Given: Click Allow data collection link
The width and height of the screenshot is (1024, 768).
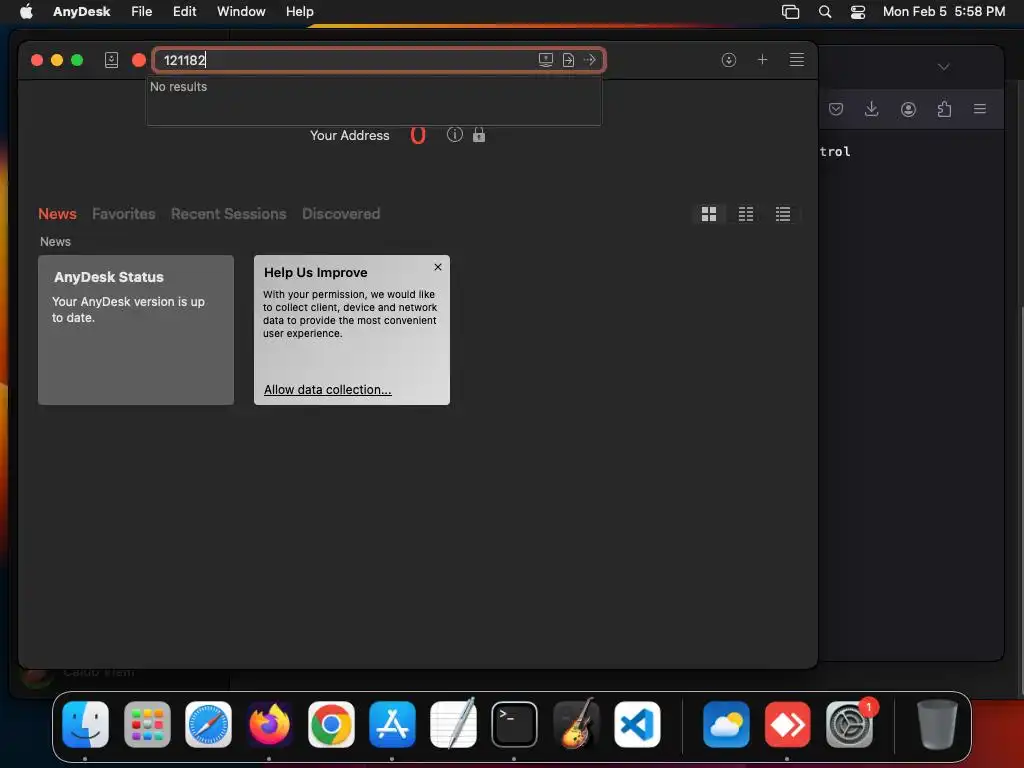Looking at the screenshot, I should tap(328, 389).
